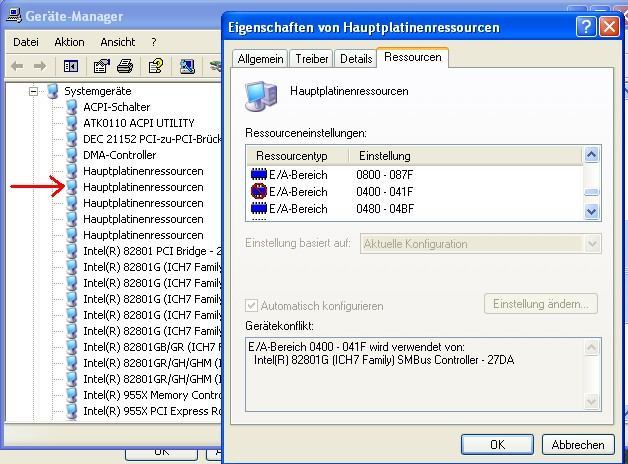Viewport: 628px width, 464px height.
Task: Select the E/A-Bereich 0800 - 087F row
Action: point(415,175)
